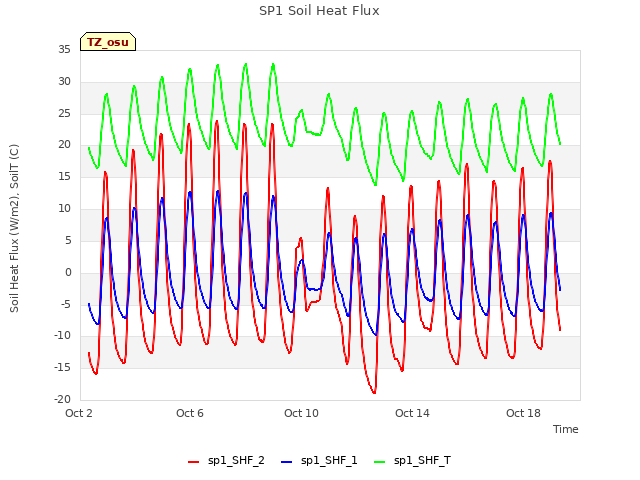This screenshot has height=480, width=640.
Task: Select the Oct 6 x-axis label
Action: point(190,413)
